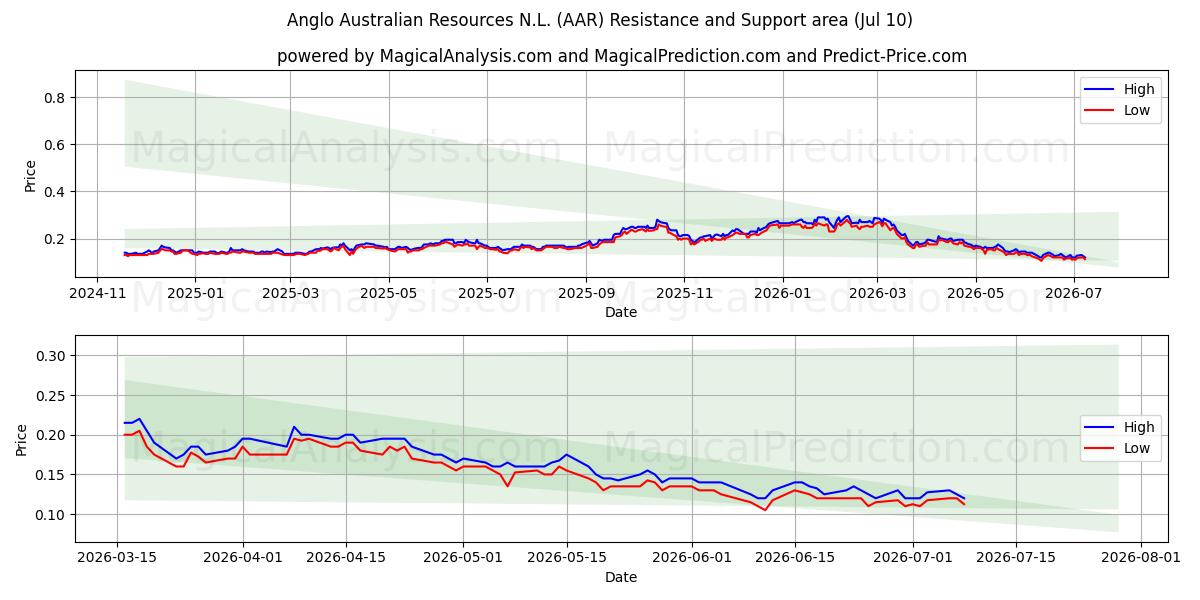This screenshot has width=1200, height=600.
Task: Click the top chart 'Date' axis label
Action: (x=621, y=313)
